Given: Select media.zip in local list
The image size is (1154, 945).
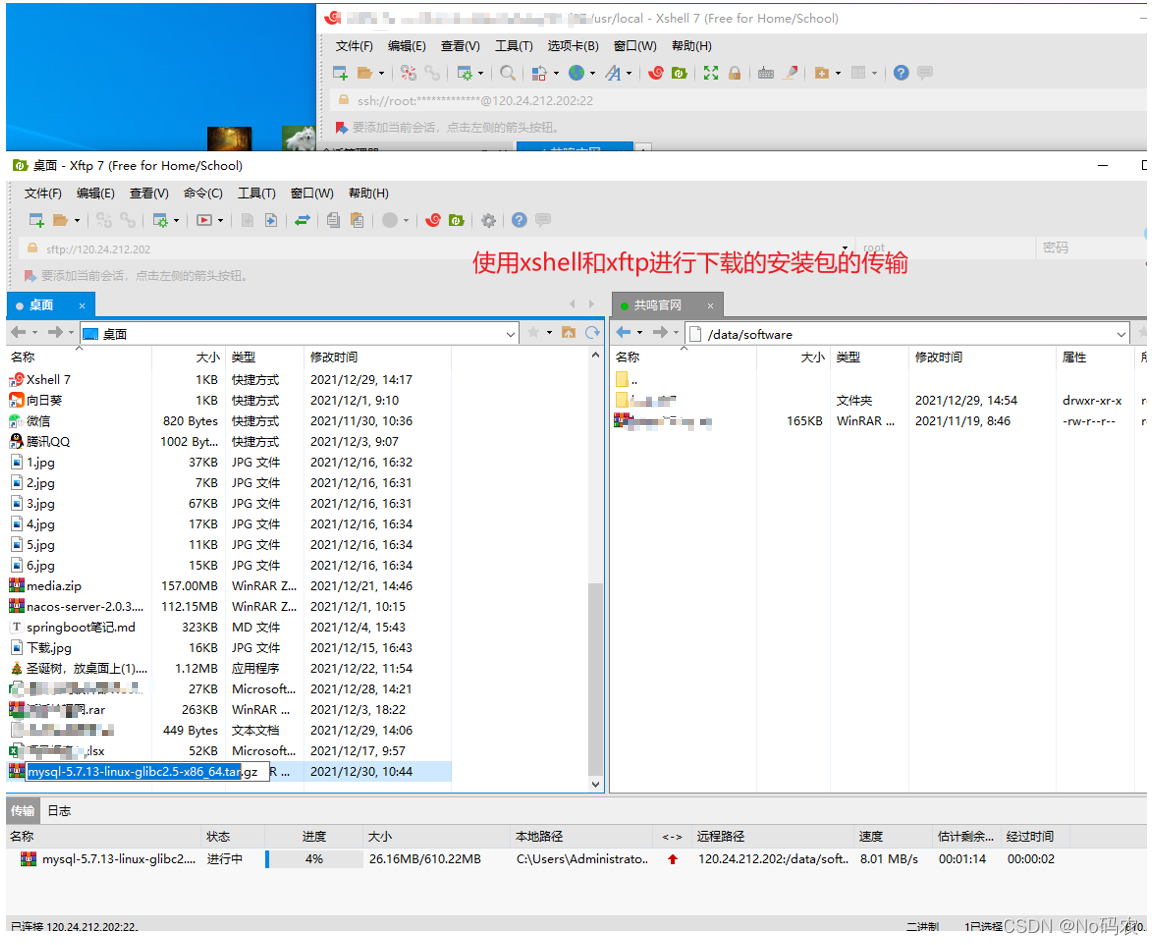Looking at the screenshot, I should point(54,586).
